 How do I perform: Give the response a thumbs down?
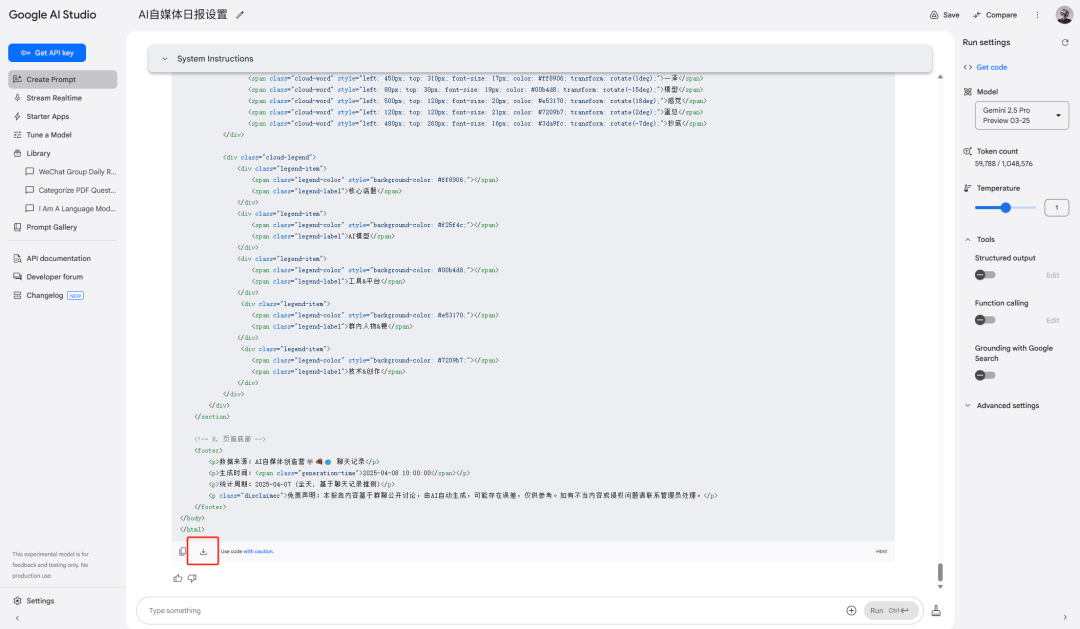coord(192,578)
